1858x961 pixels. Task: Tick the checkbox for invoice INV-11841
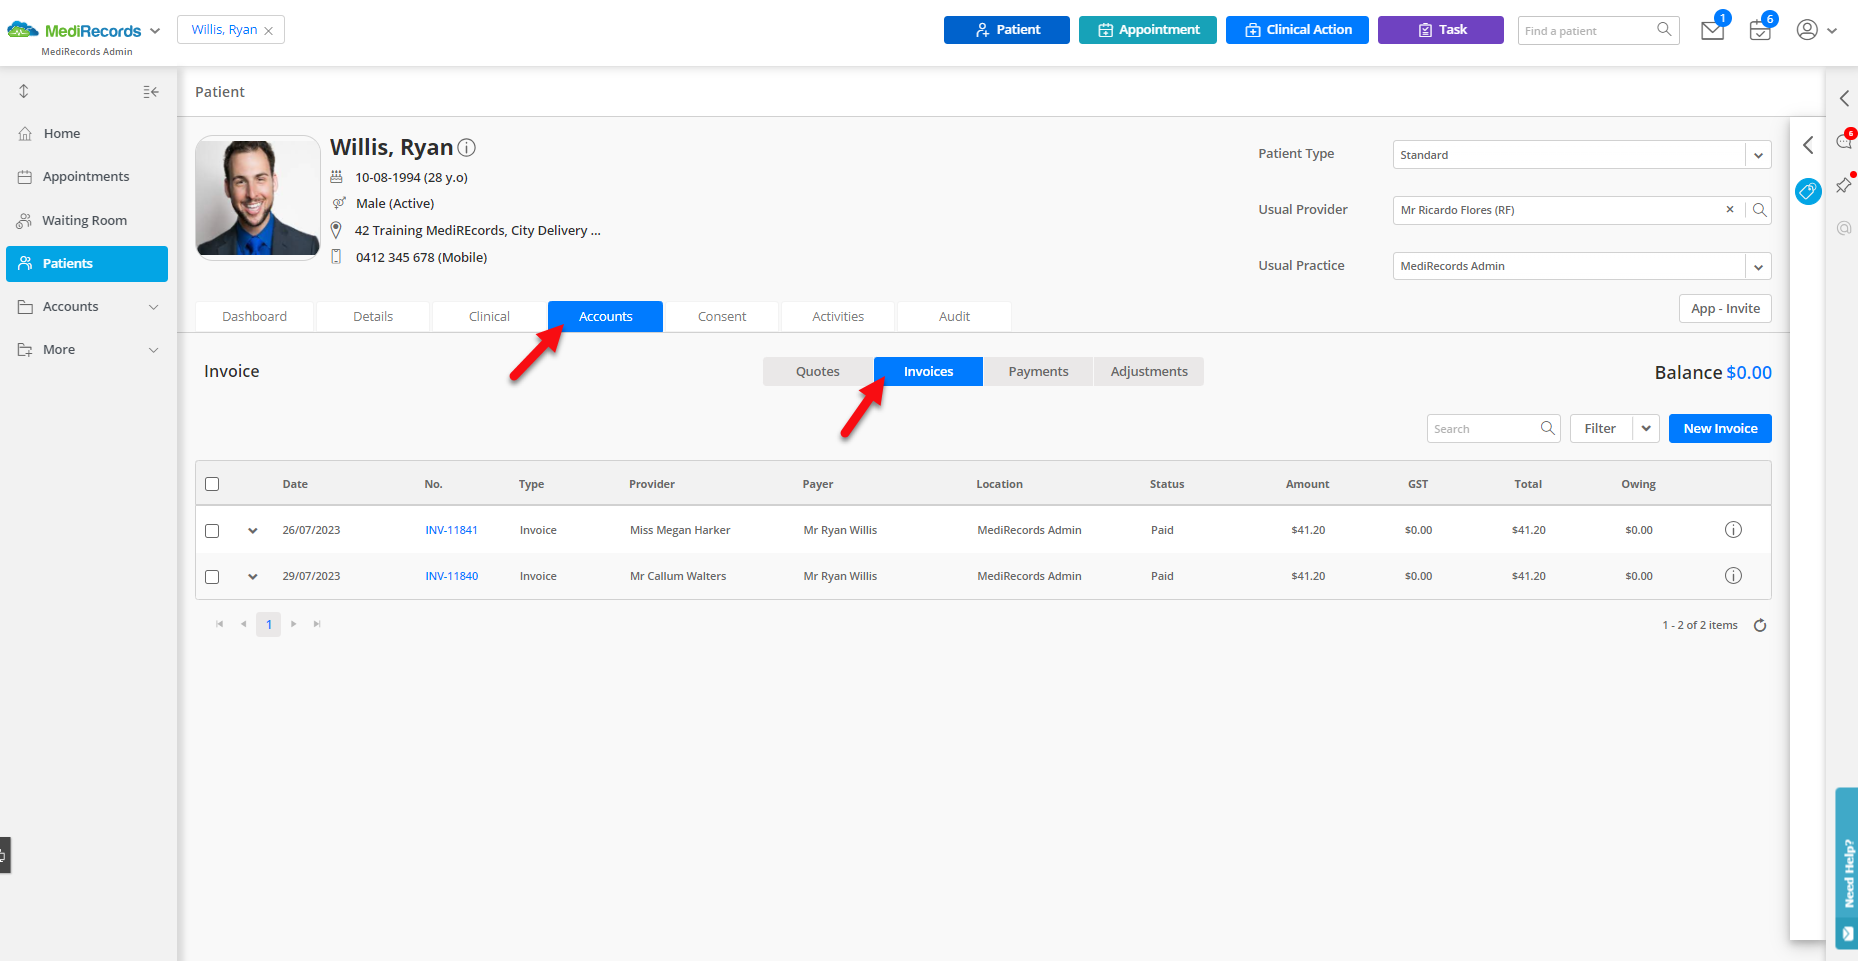[x=212, y=531]
